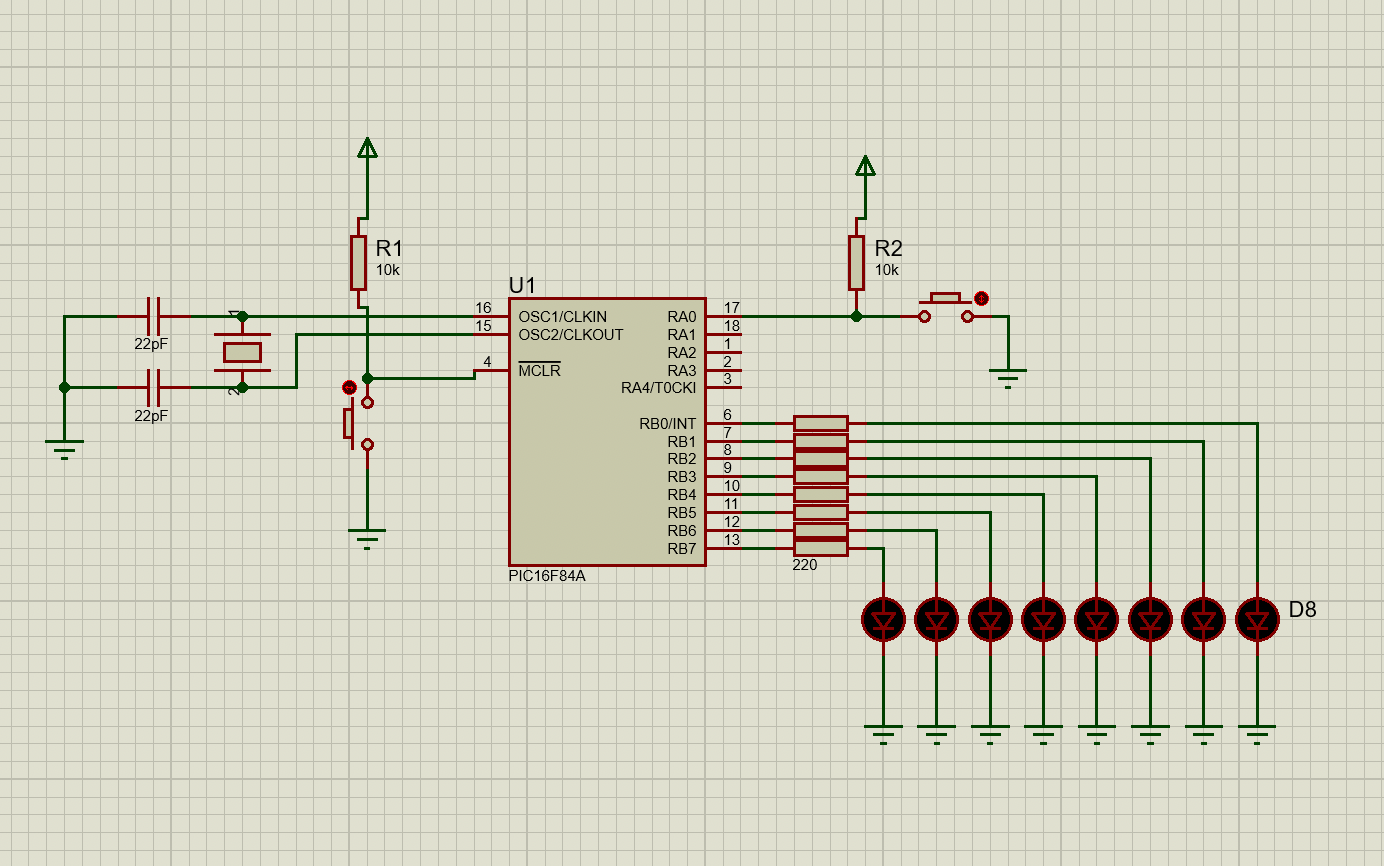Click the RA0 pin label
Screen dimensions: 1384x866
pyautogui.click(x=681, y=317)
